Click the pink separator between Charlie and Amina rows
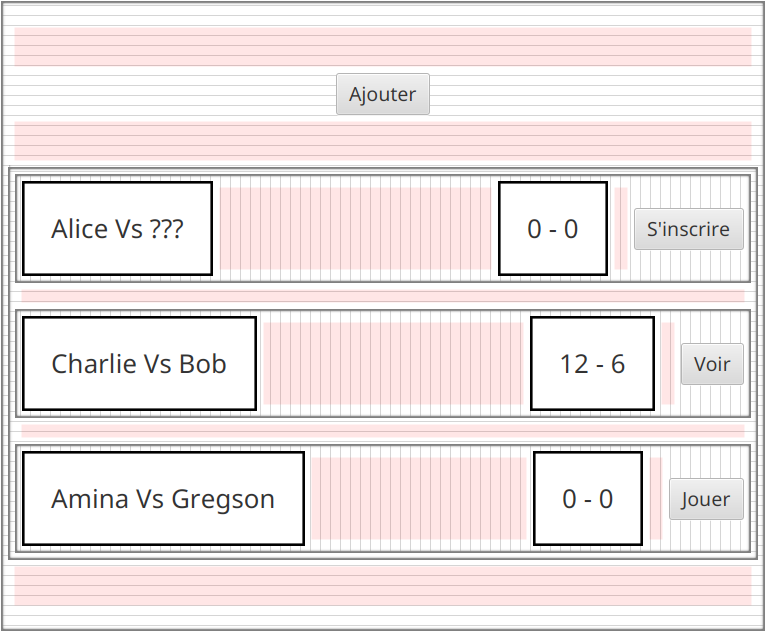 coord(383,431)
